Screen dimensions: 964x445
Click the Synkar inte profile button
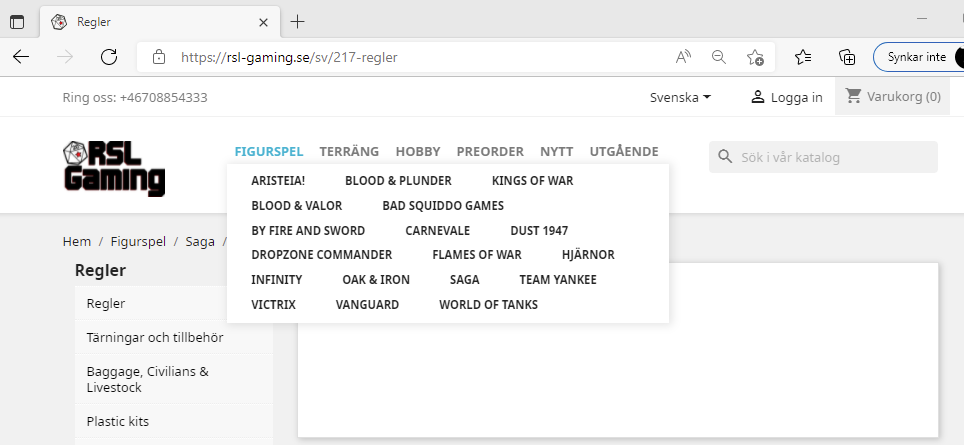click(919, 57)
